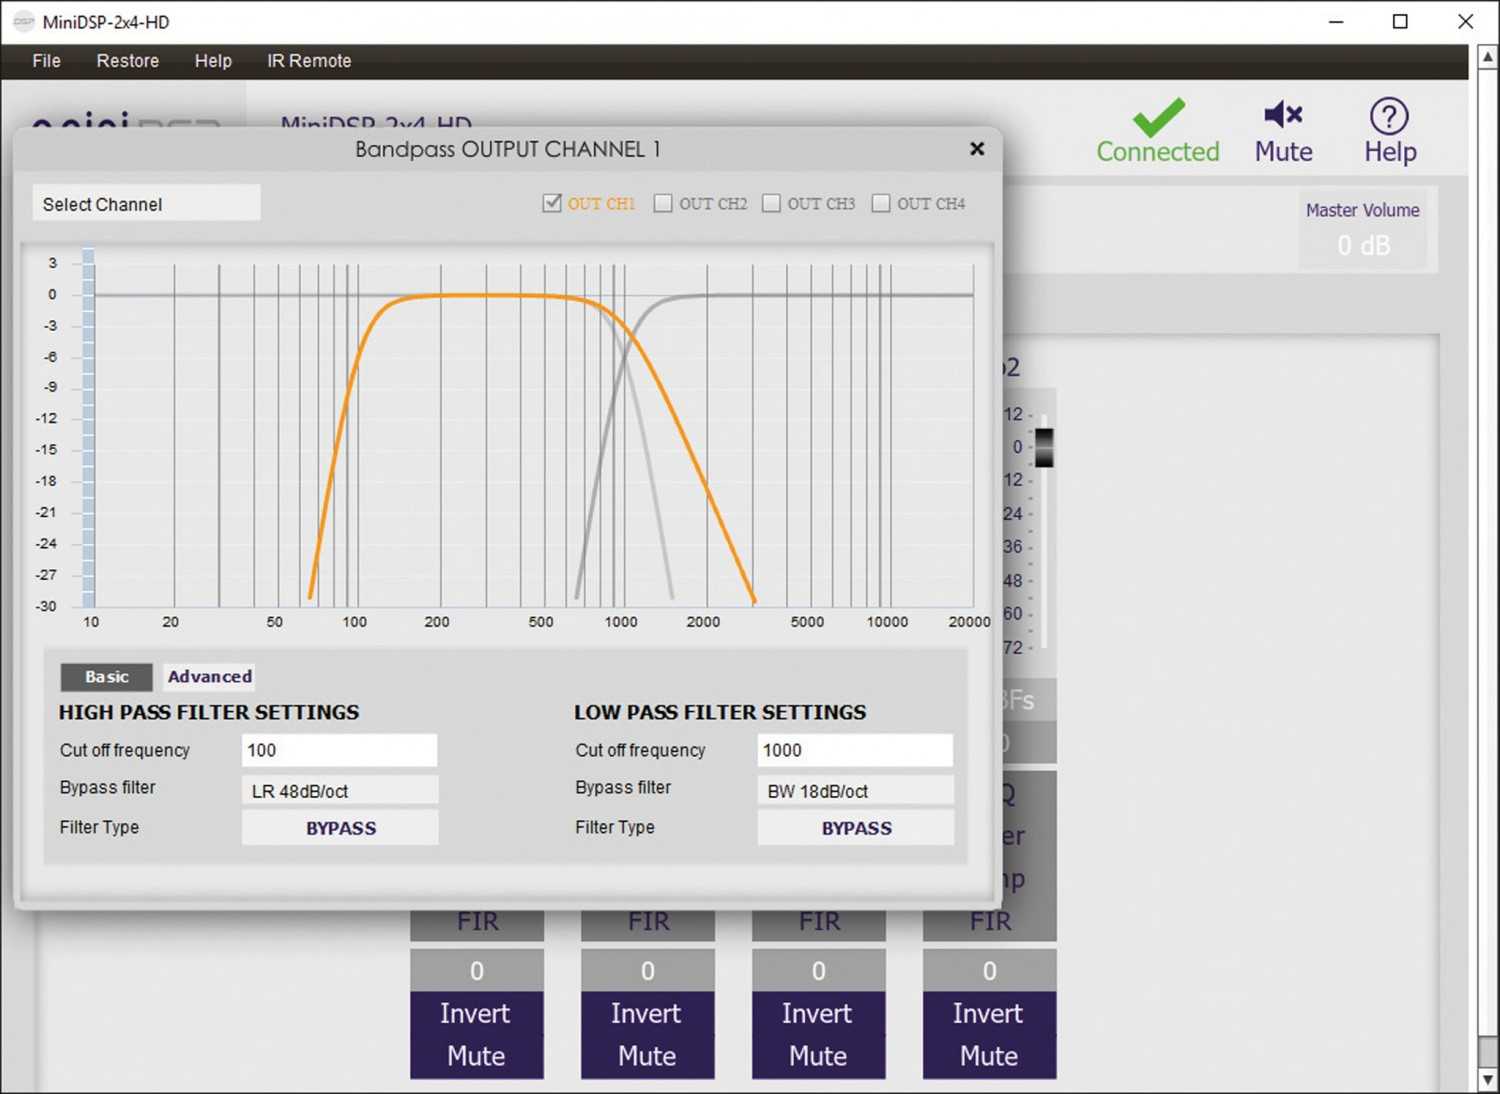Image resolution: width=1500 pixels, height=1094 pixels.
Task: Enable the OUT CH4 checkbox
Action: pos(881,203)
